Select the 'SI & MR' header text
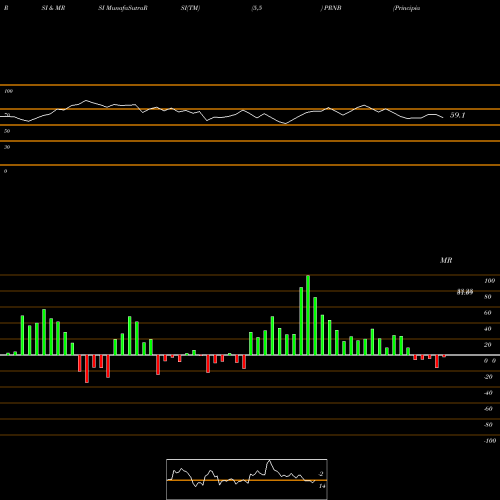500x500 pixels. click(x=53, y=8)
